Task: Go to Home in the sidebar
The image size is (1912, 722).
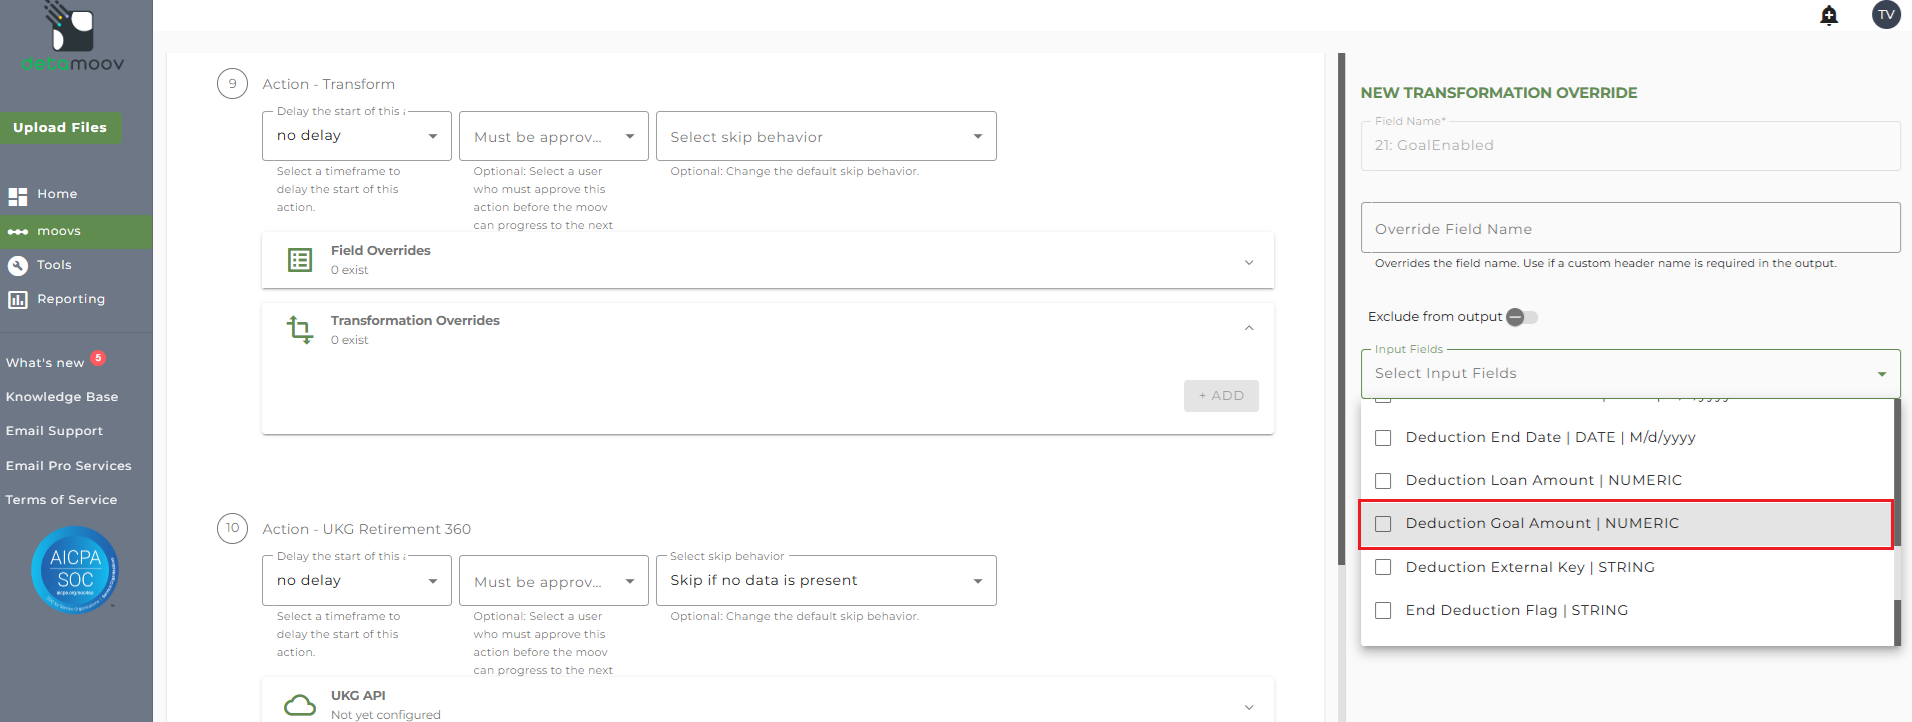Action: (x=57, y=194)
